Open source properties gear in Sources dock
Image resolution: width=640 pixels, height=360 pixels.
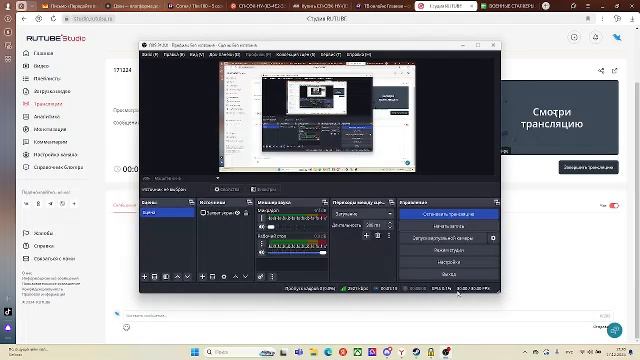pos(224,277)
